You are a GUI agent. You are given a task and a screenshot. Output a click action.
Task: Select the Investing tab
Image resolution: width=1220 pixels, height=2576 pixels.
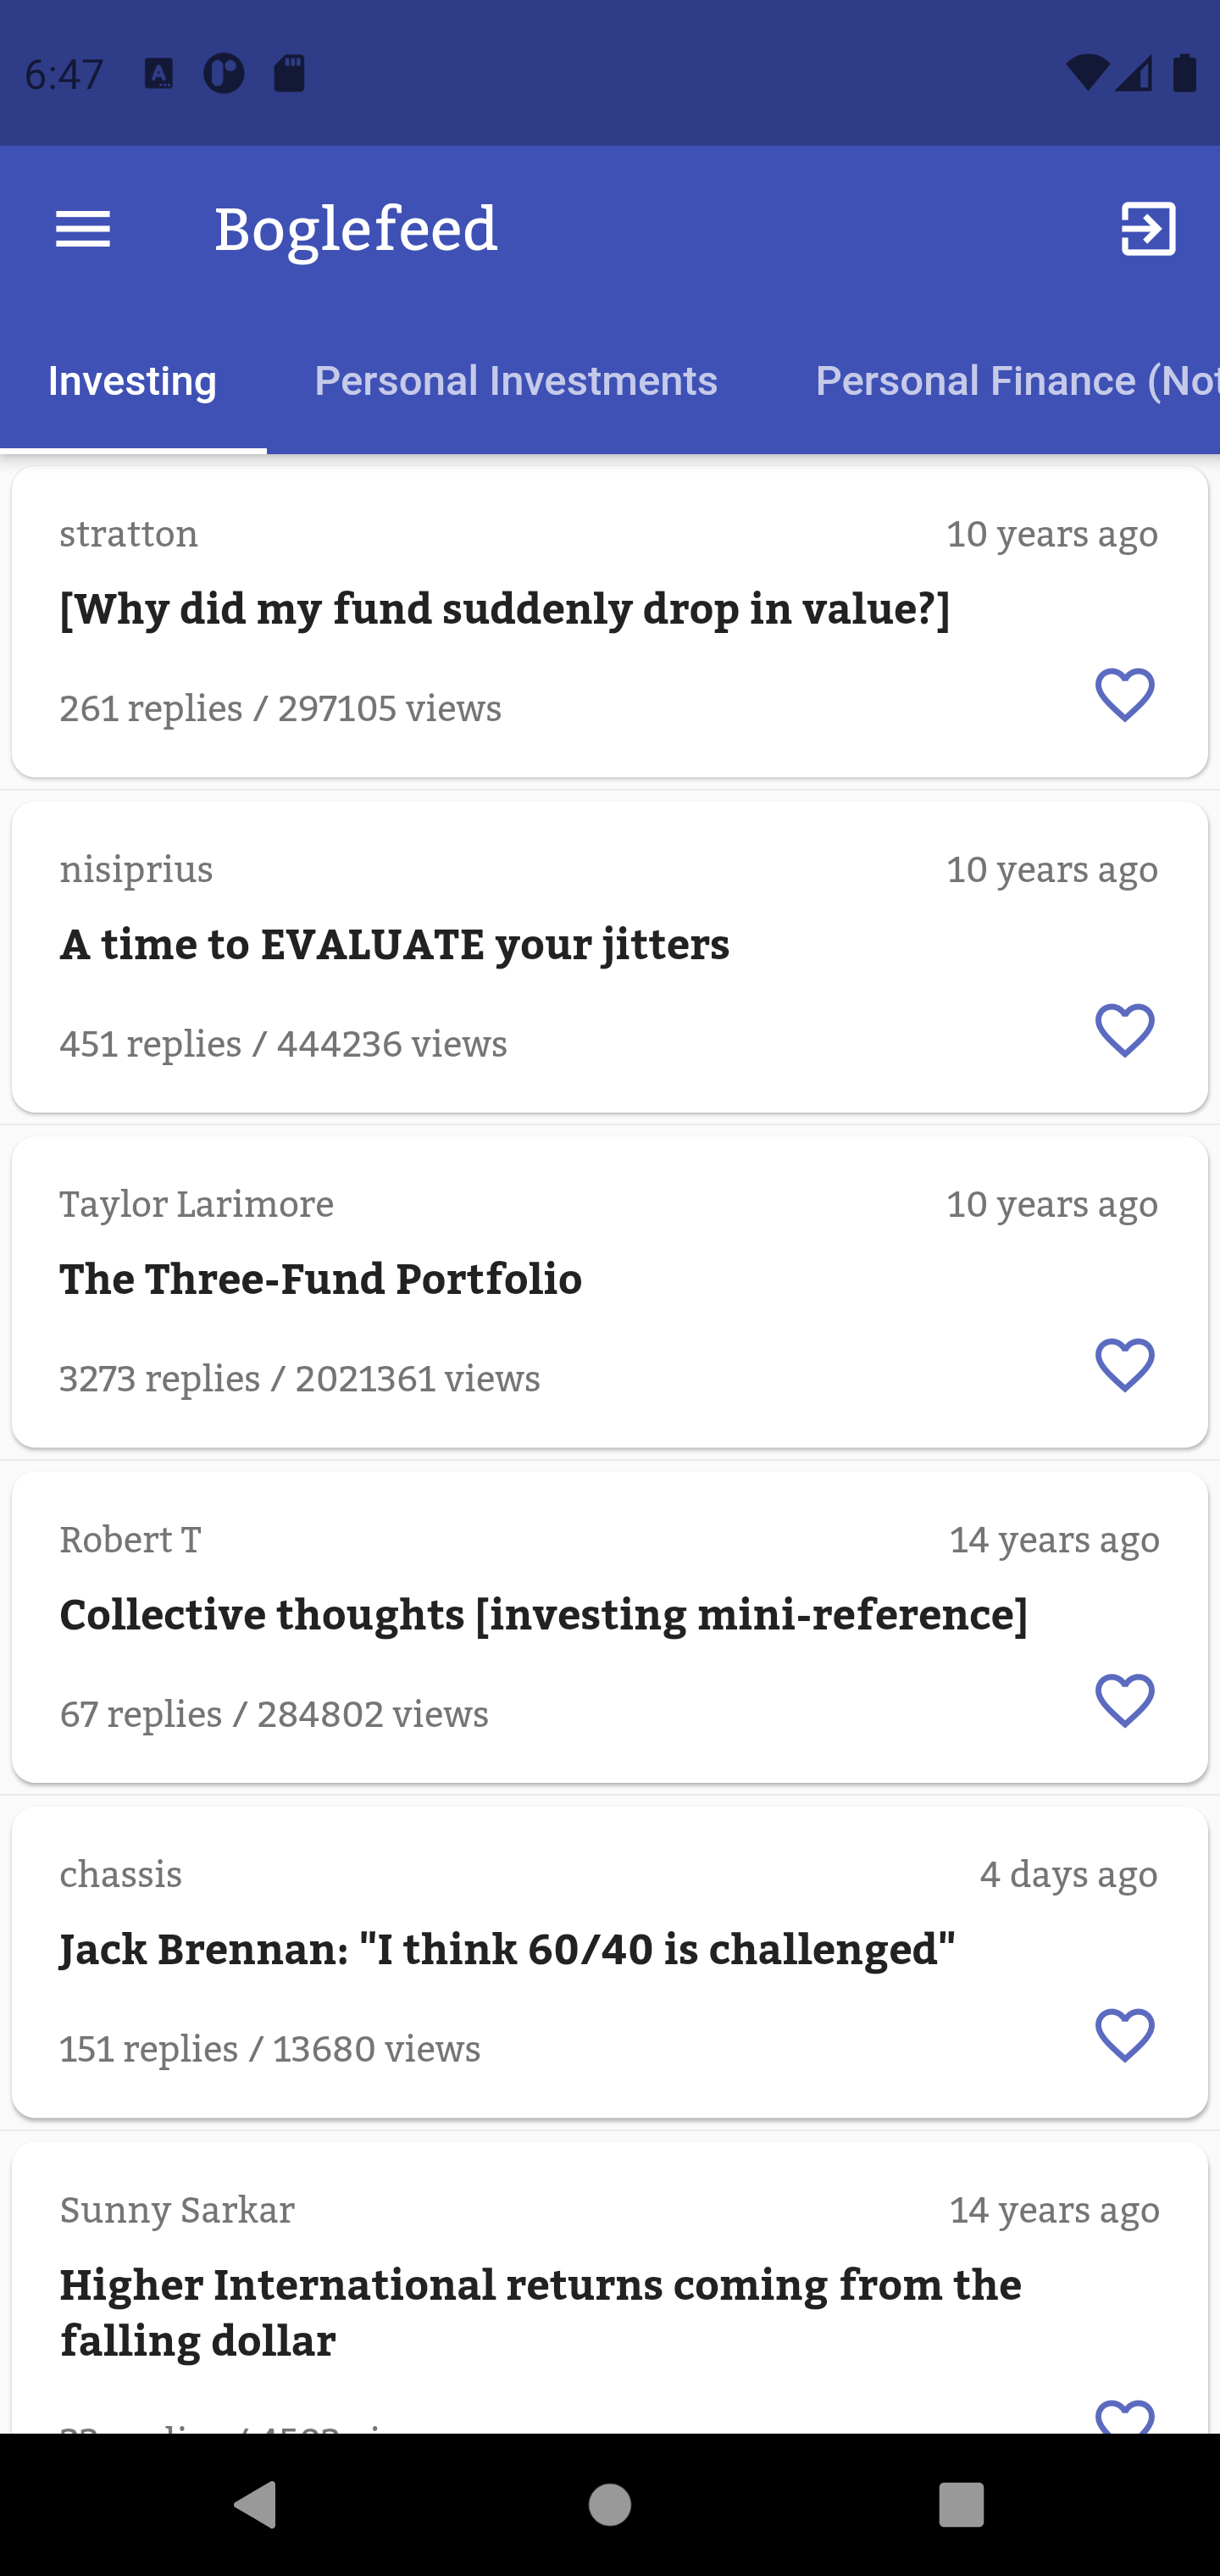(132, 381)
